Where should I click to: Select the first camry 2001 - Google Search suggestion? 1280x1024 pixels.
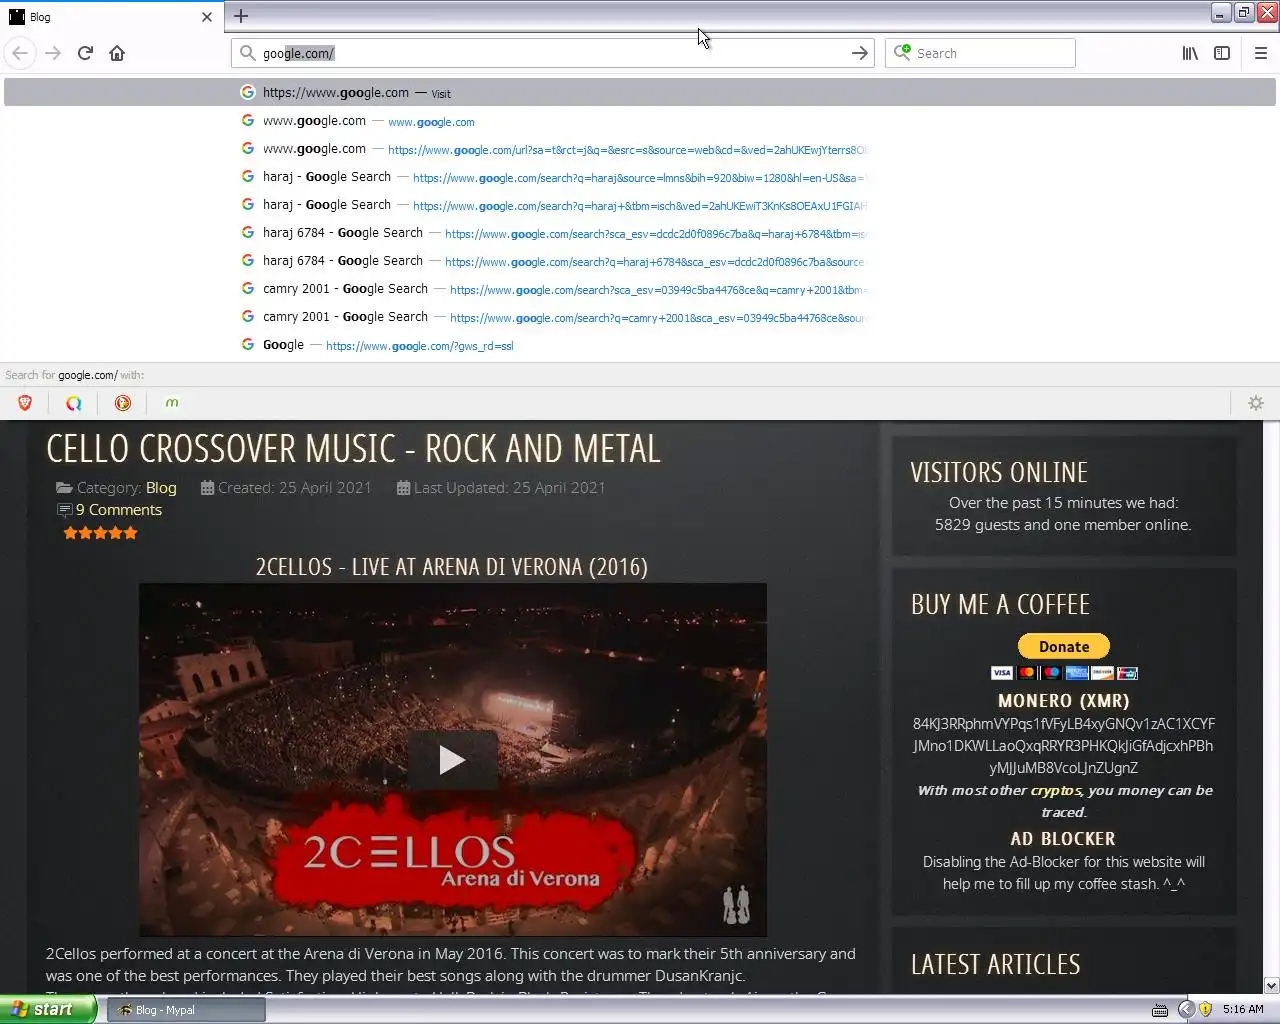(x=640, y=289)
